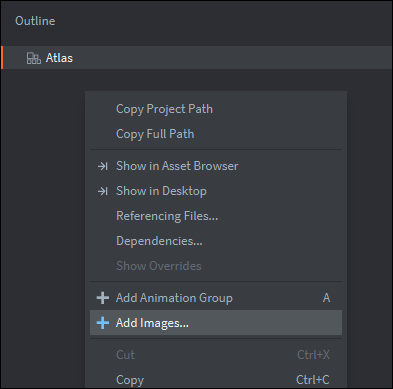Click the blue plus icon beside Add Images
393x389 pixels.
click(x=103, y=323)
